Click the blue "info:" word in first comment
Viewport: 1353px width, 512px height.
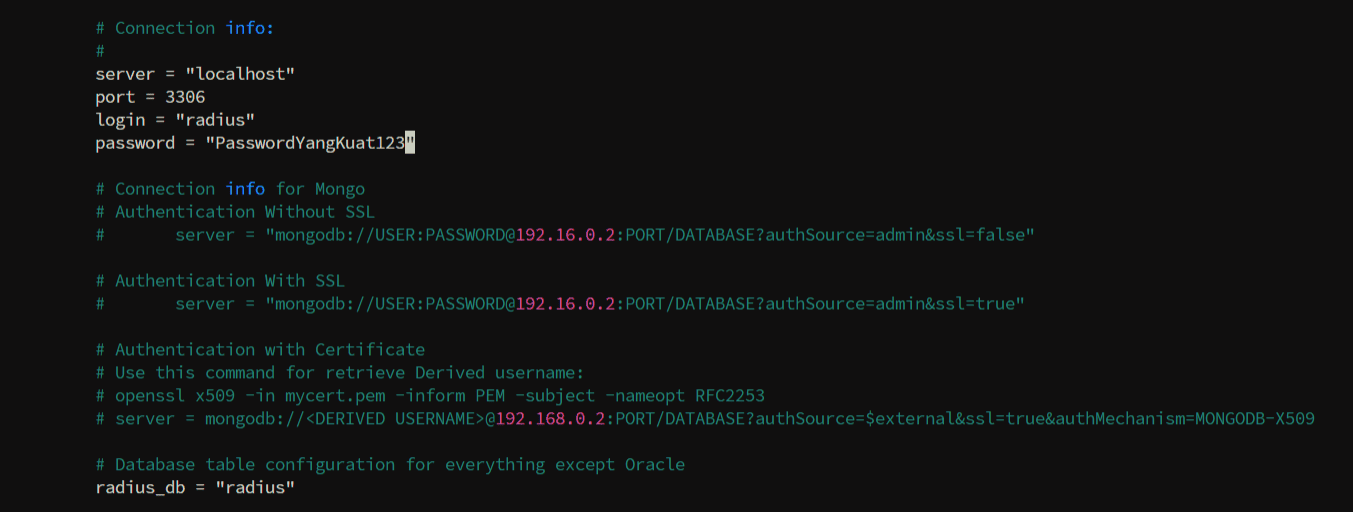pyautogui.click(x=250, y=28)
